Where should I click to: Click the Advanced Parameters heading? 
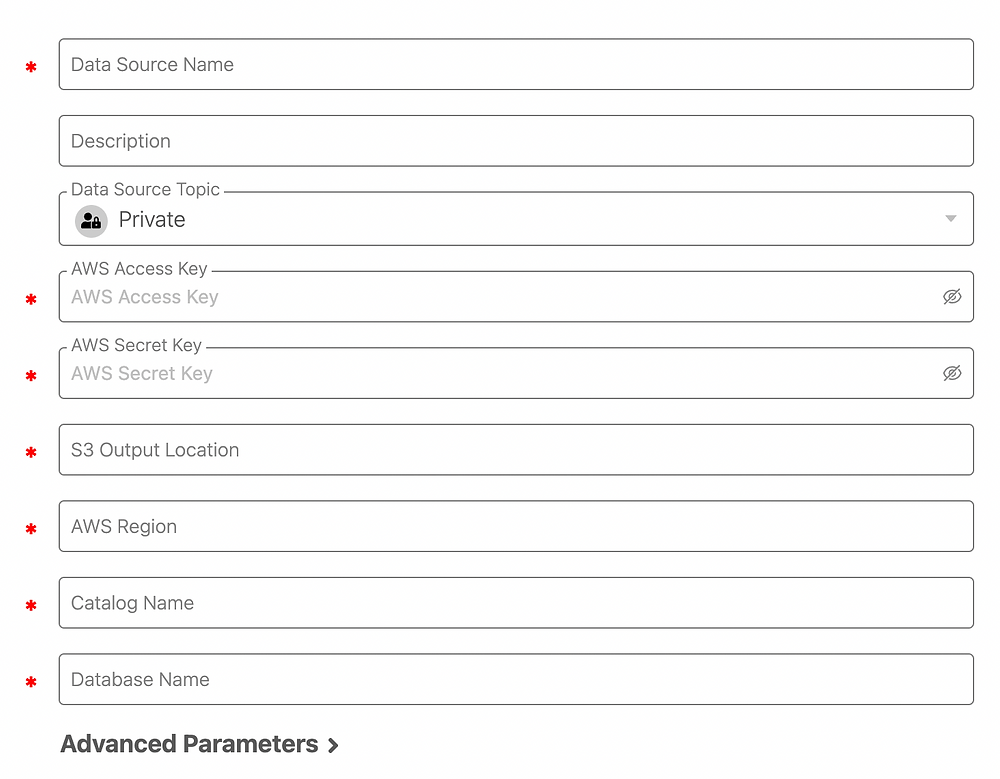click(189, 744)
